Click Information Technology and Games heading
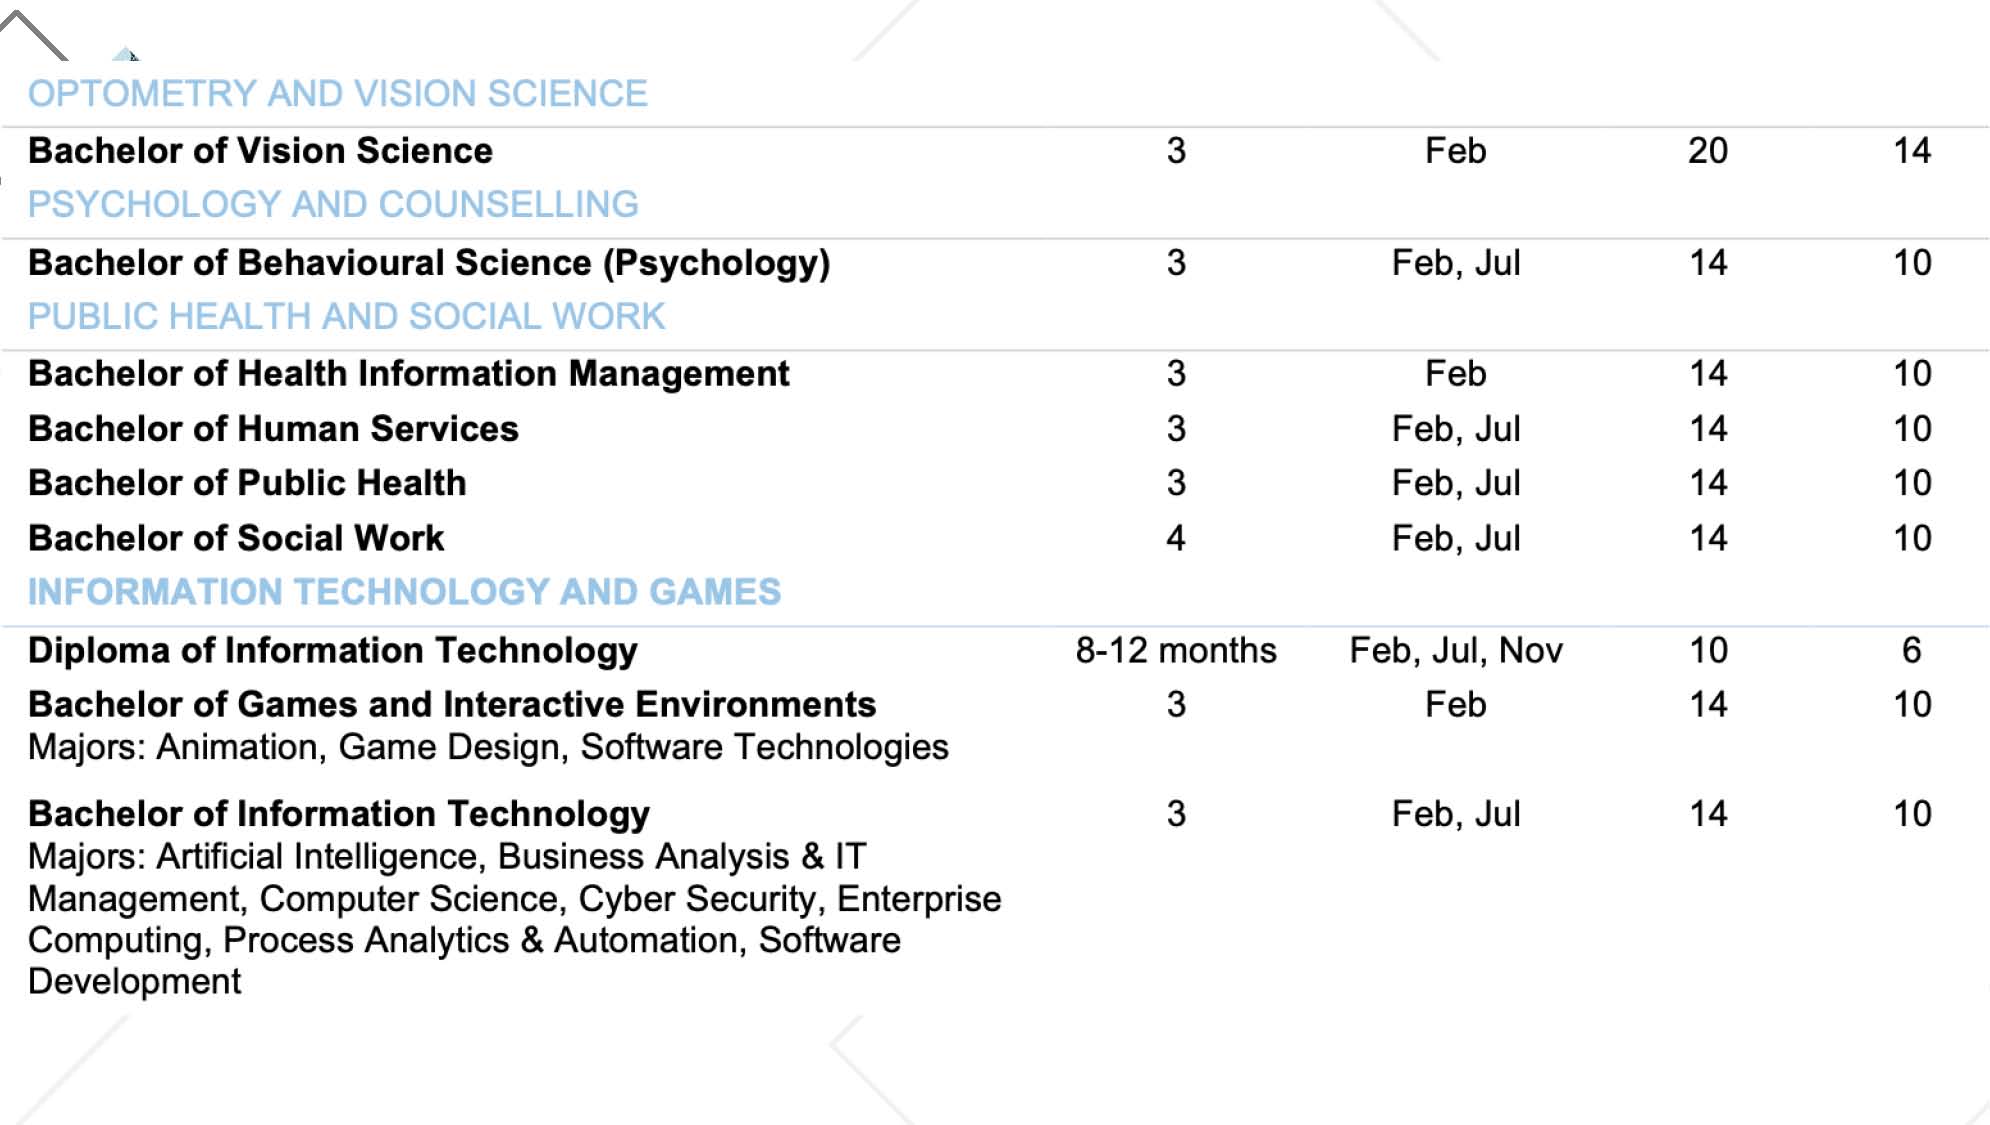This screenshot has width=1990, height=1125. coord(404,592)
